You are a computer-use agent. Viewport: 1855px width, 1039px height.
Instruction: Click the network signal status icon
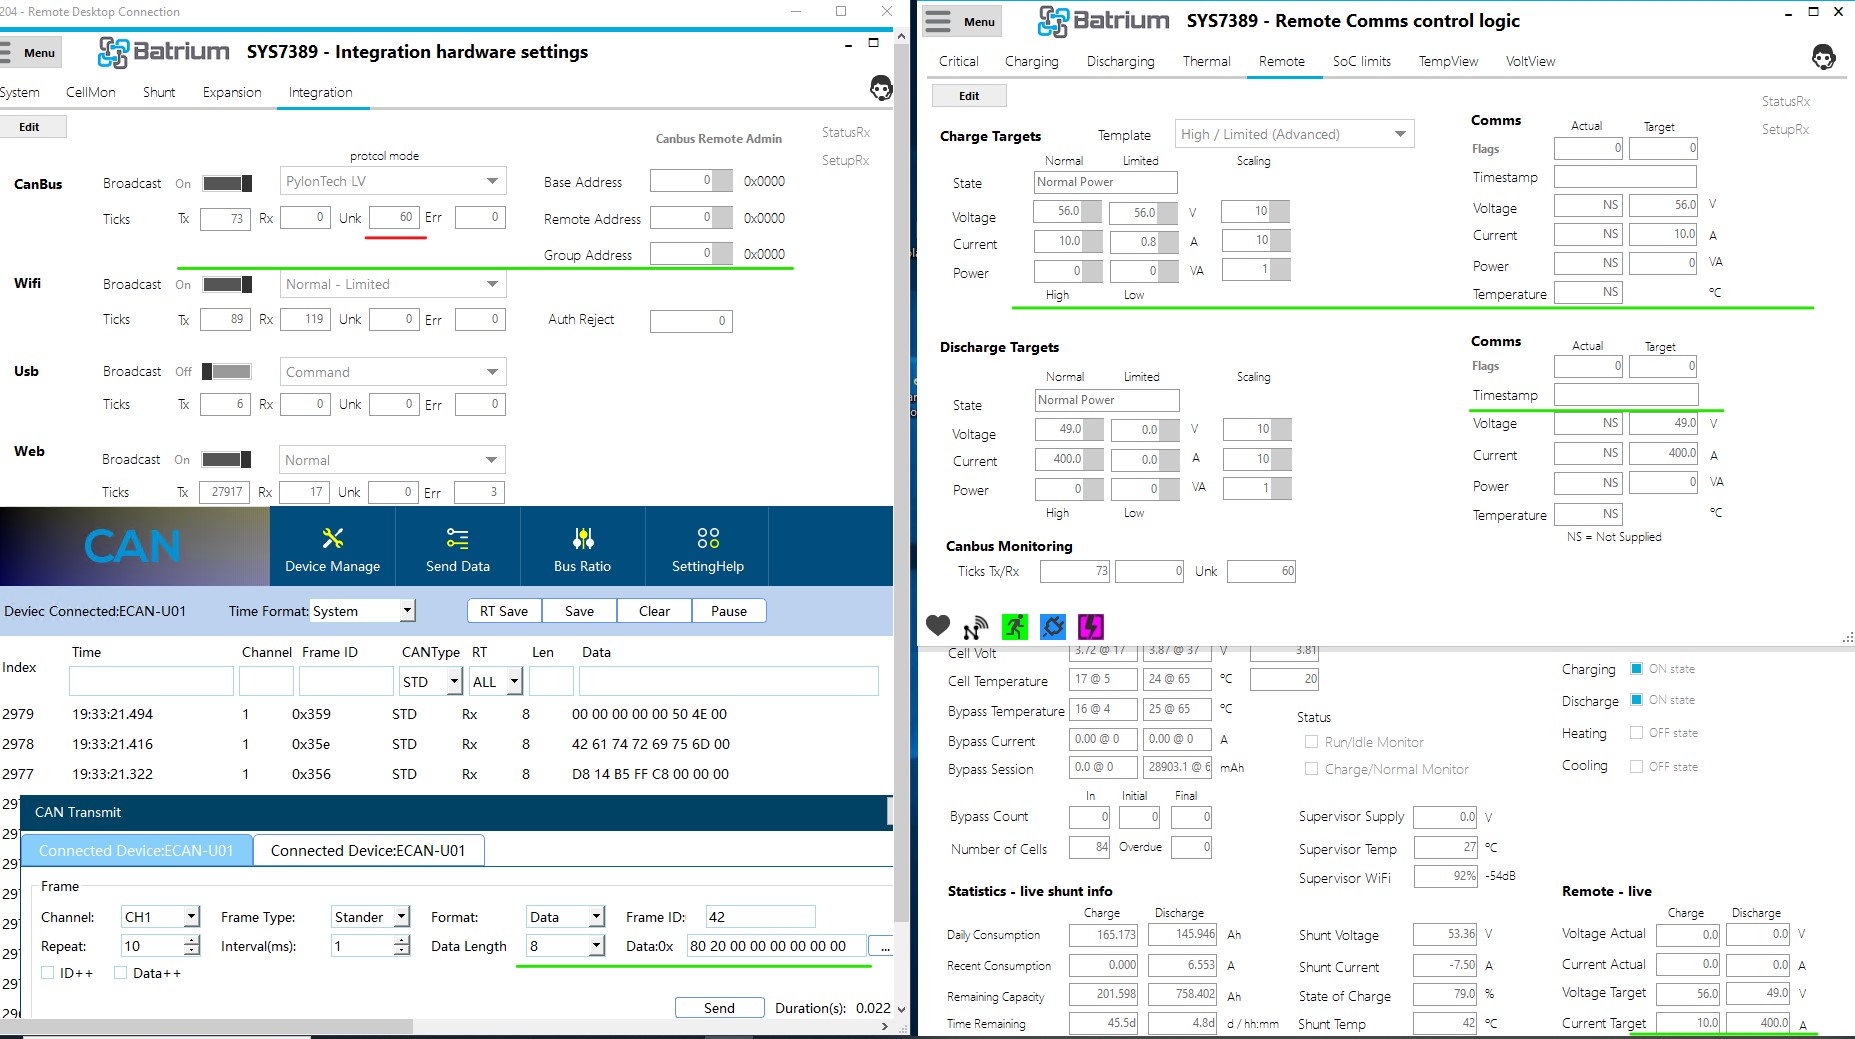point(975,627)
